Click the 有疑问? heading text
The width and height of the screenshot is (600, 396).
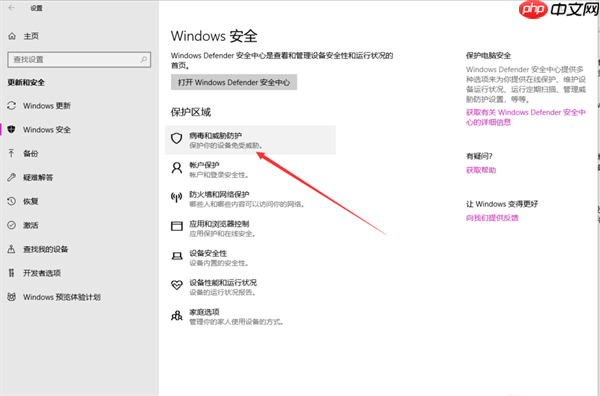(x=479, y=156)
